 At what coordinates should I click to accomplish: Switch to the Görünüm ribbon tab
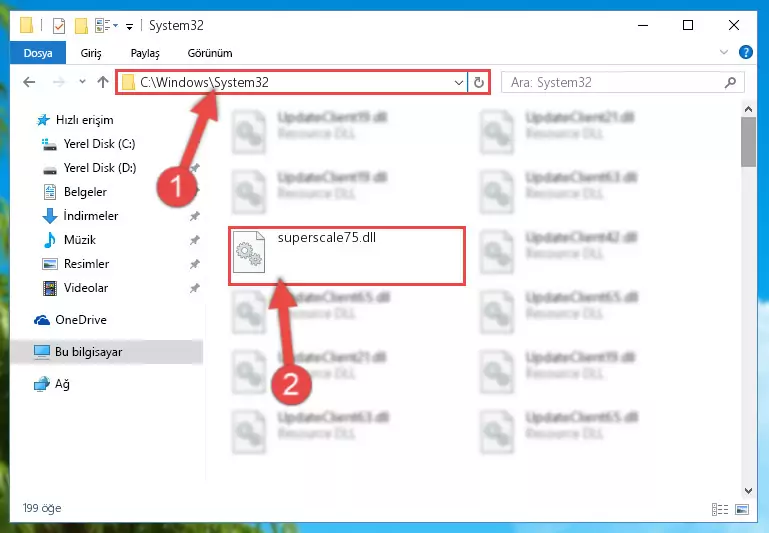pyautogui.click(x=210, y=53)
